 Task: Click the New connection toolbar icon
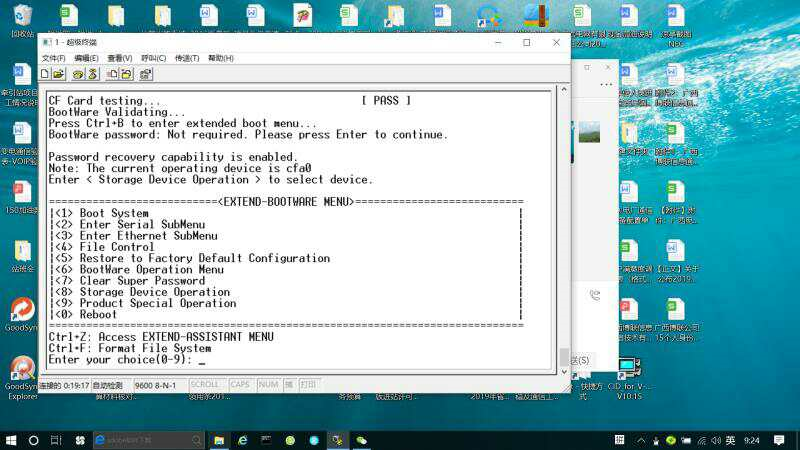pyautogui.click(x=45, y=74)
